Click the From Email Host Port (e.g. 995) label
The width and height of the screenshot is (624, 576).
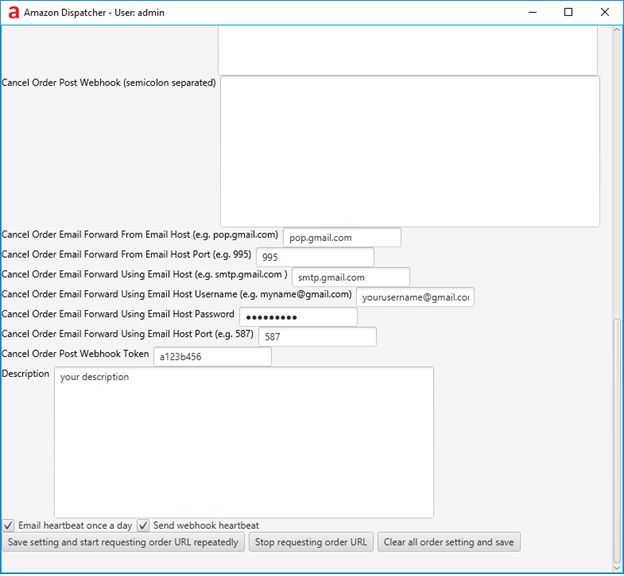(x=127, y=254)
